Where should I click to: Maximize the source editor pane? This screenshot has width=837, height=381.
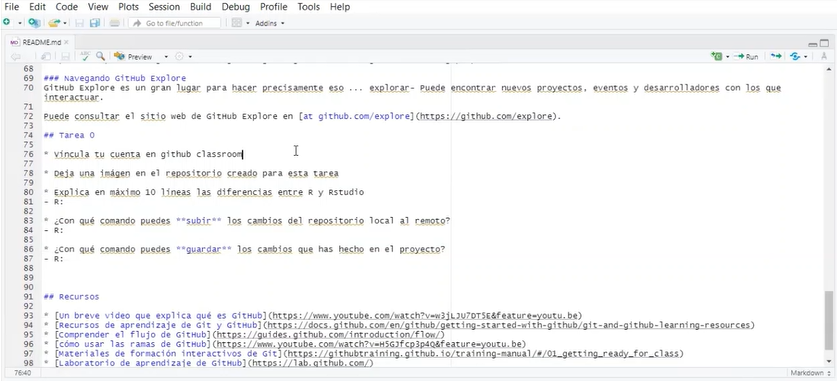tap(823, 44)
